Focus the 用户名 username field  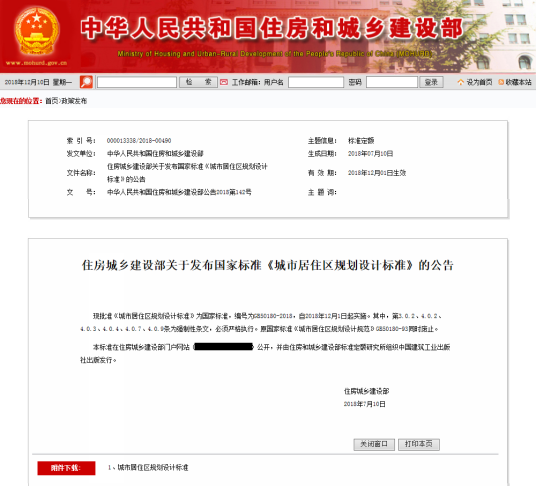[x=316, y=82]
